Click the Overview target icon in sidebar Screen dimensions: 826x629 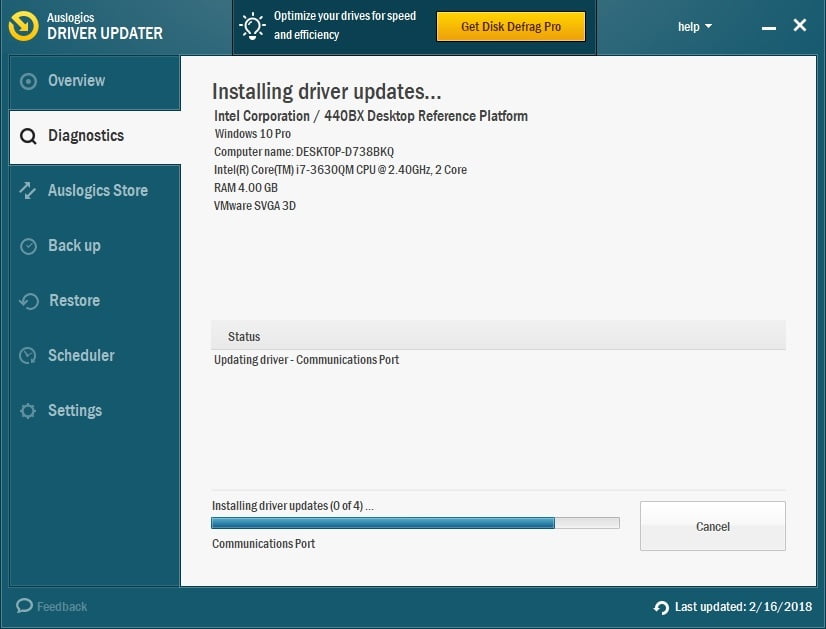pyautogui.click(x=28, y=81)
